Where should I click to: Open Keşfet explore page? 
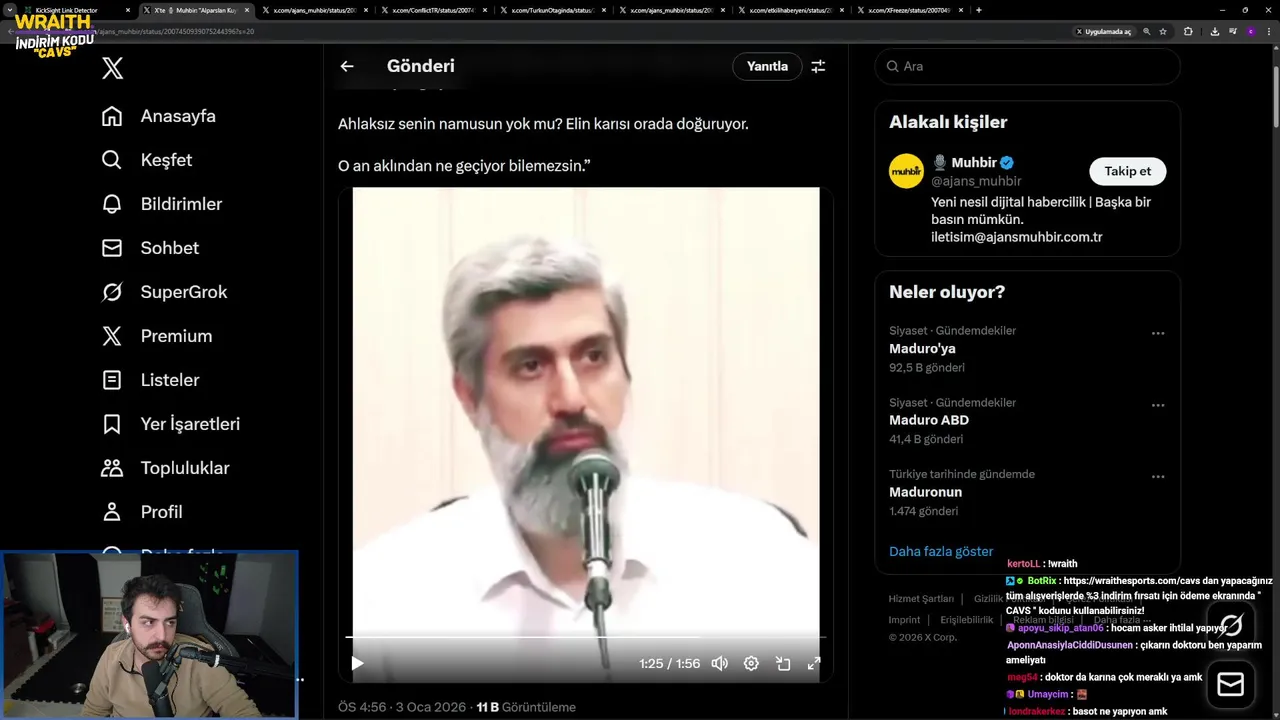pos(147,160)
